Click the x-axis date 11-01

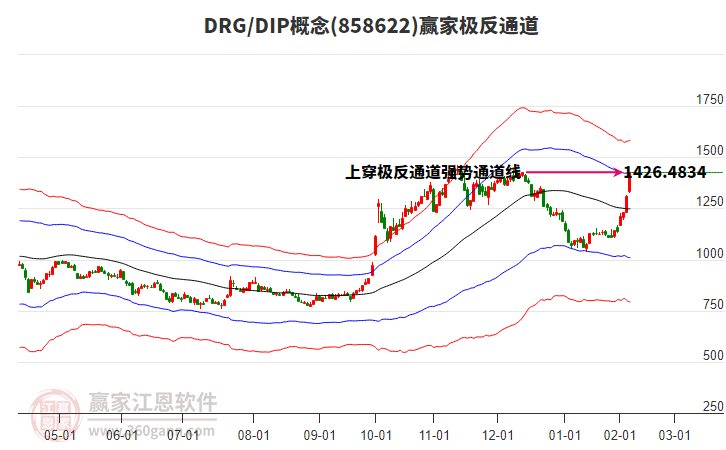434,435
